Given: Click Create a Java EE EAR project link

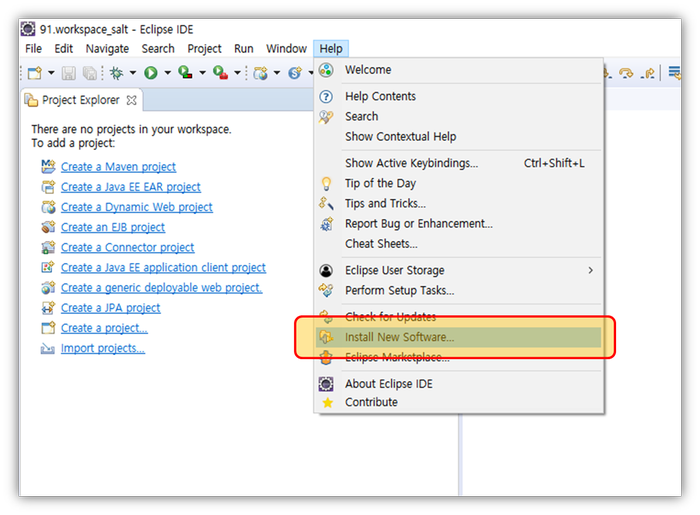Looking at the screenshot, I should pos(131,187).
